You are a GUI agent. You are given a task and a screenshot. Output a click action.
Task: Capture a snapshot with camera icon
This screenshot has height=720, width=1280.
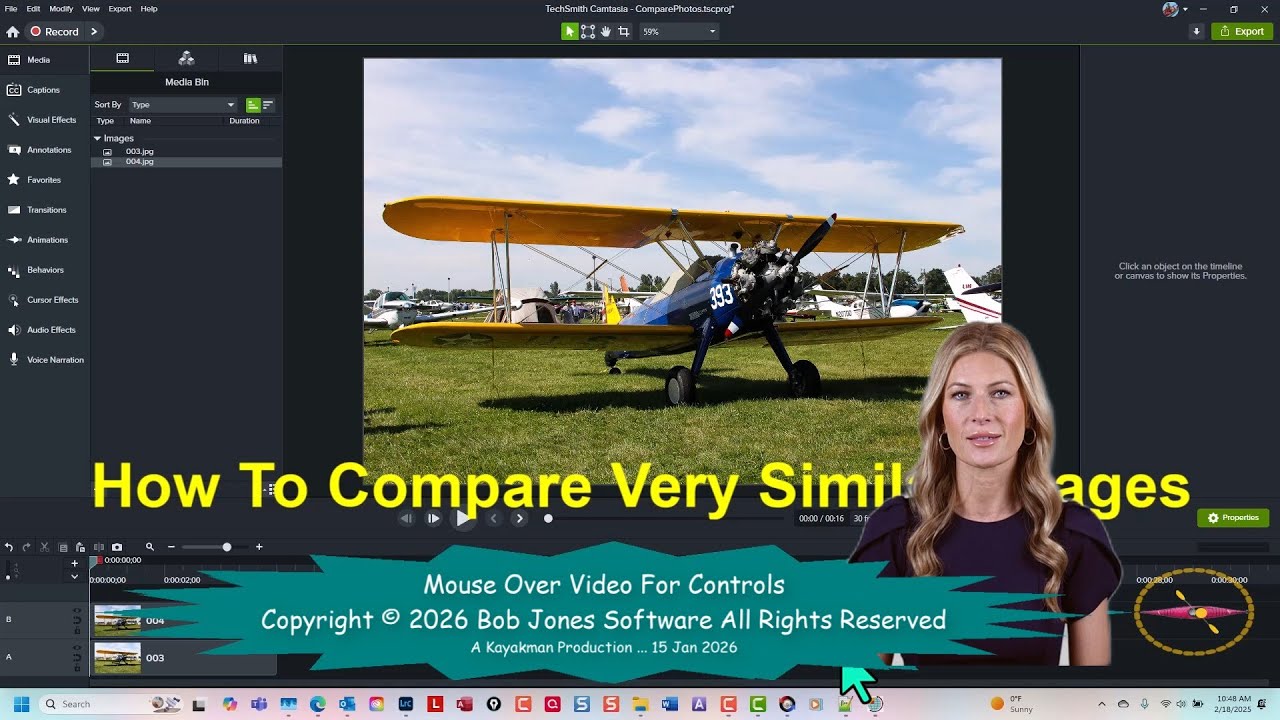tap(117, 547)
